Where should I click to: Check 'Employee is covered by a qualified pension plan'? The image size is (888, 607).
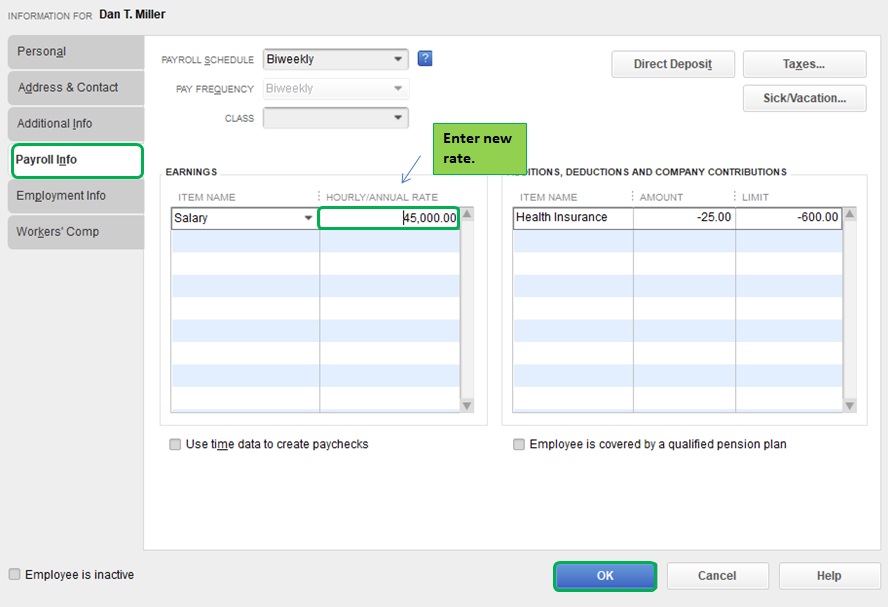[518, 444]
